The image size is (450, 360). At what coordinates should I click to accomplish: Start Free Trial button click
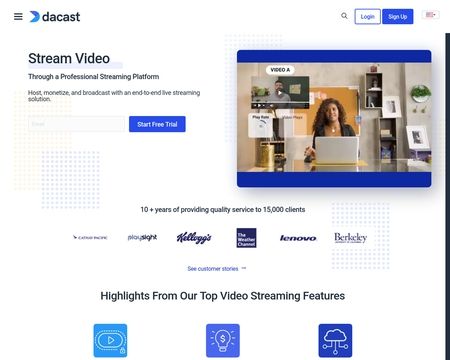click(157, 124)
